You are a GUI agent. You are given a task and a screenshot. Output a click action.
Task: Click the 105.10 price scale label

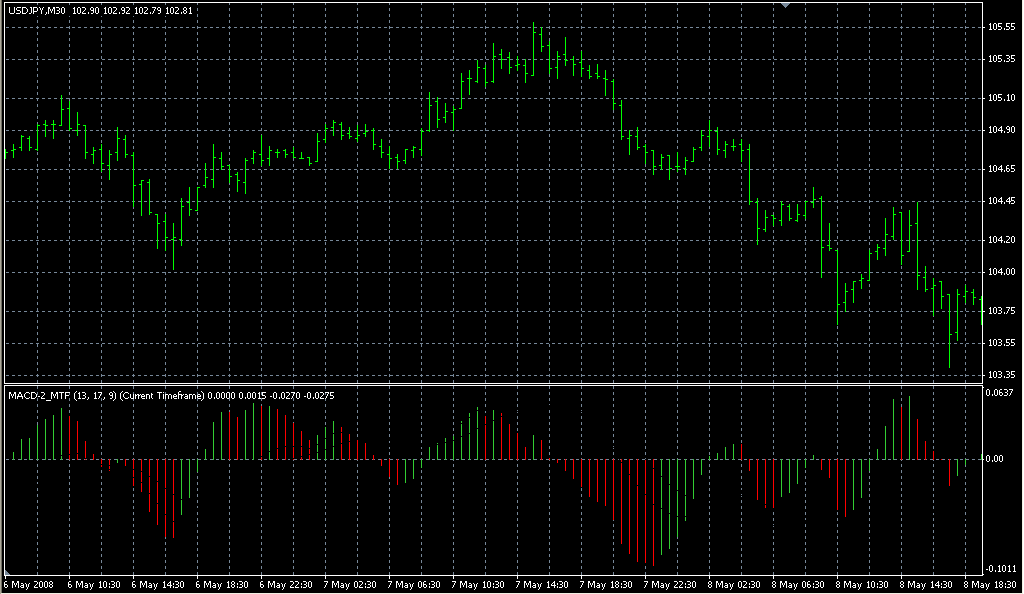pos(1002,98)
